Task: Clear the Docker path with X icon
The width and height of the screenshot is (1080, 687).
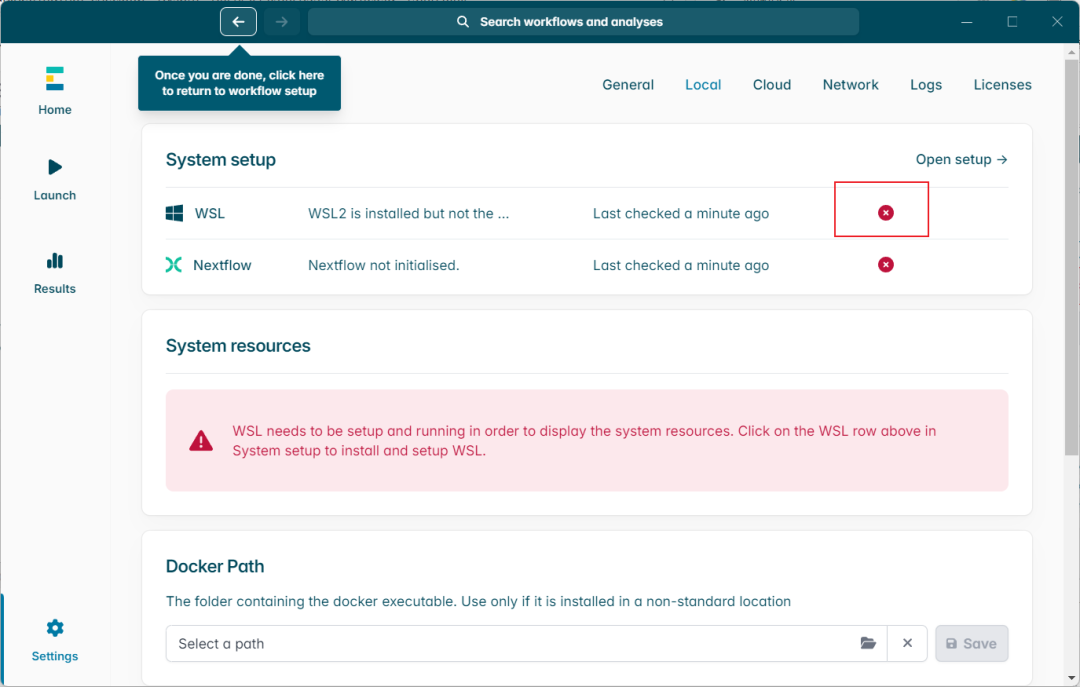Action: tap(907, 644)
